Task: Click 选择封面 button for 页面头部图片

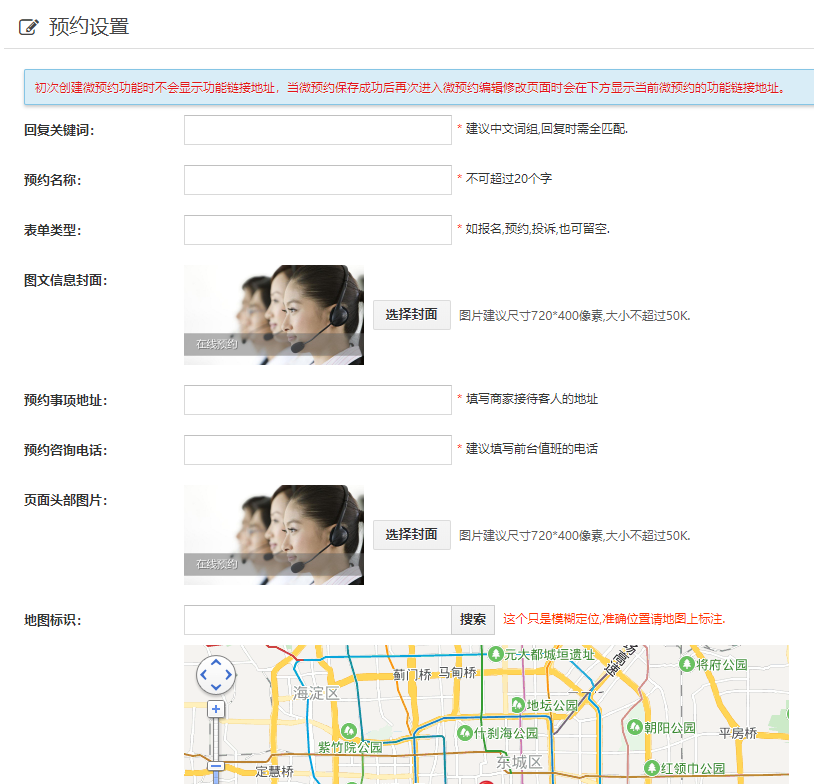Action: [x=411, y=535]
